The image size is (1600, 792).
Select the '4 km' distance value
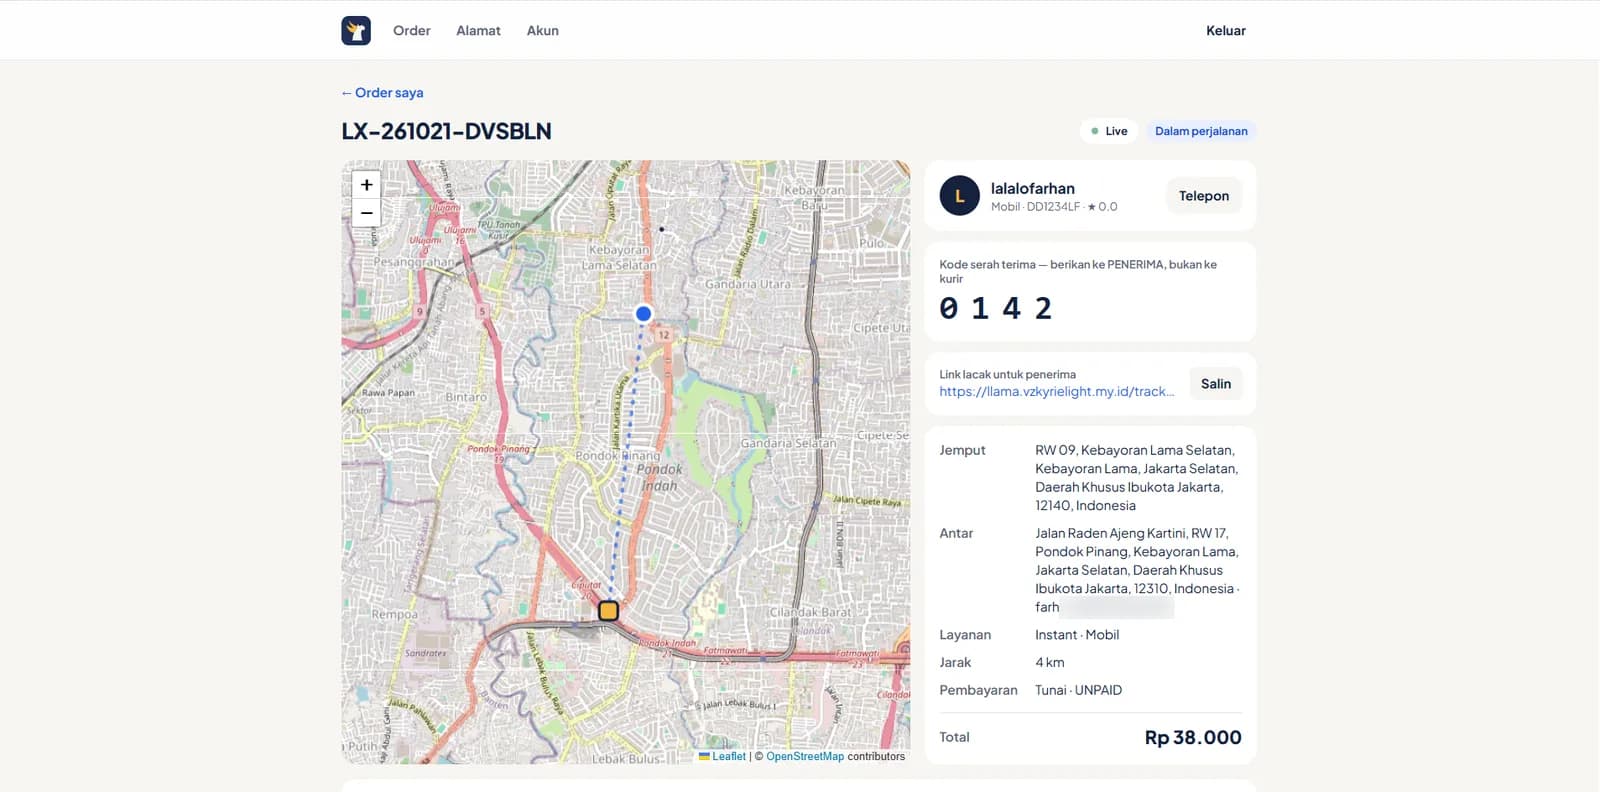[x=1050, y=662]
